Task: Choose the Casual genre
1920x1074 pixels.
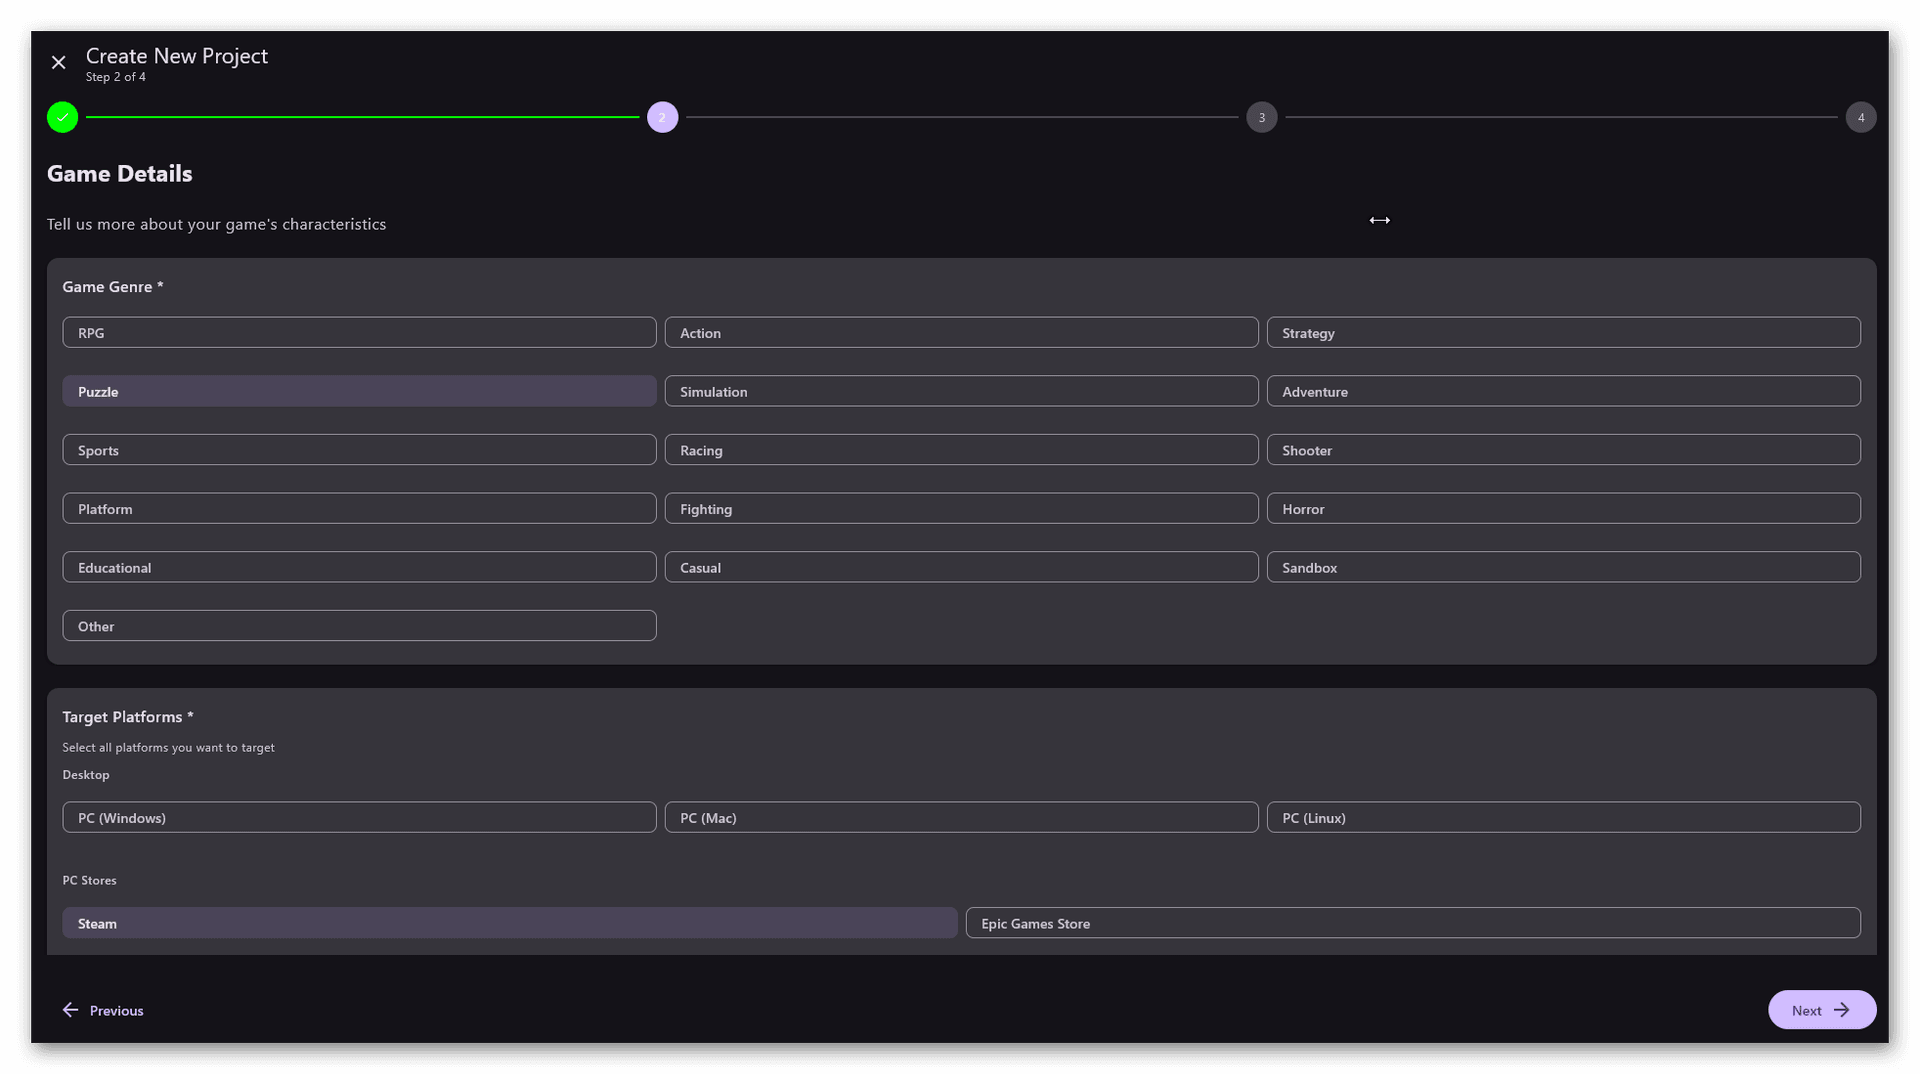Action: tap(961, 567)
